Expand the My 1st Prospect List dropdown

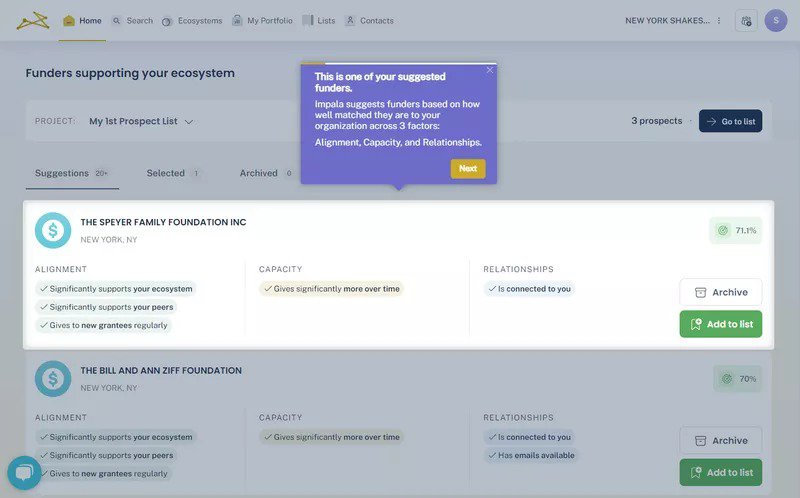[141, 121]
